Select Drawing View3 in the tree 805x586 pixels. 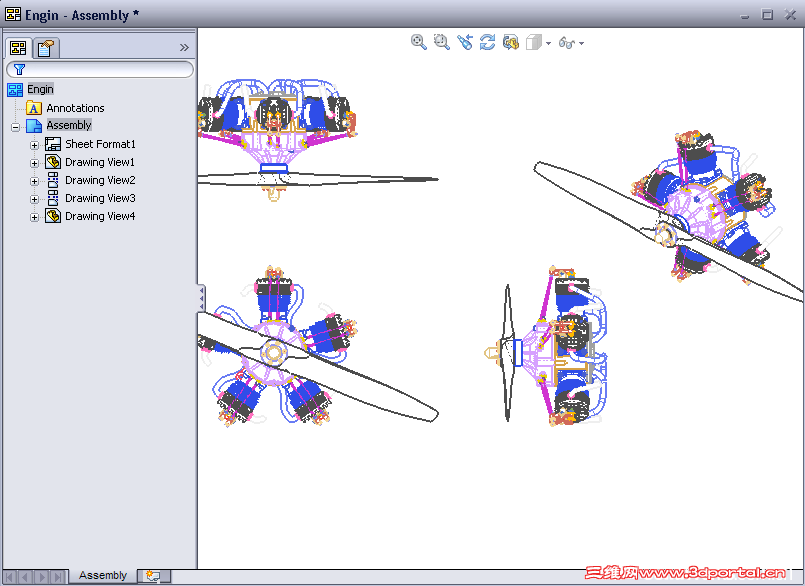coord(100,198)
